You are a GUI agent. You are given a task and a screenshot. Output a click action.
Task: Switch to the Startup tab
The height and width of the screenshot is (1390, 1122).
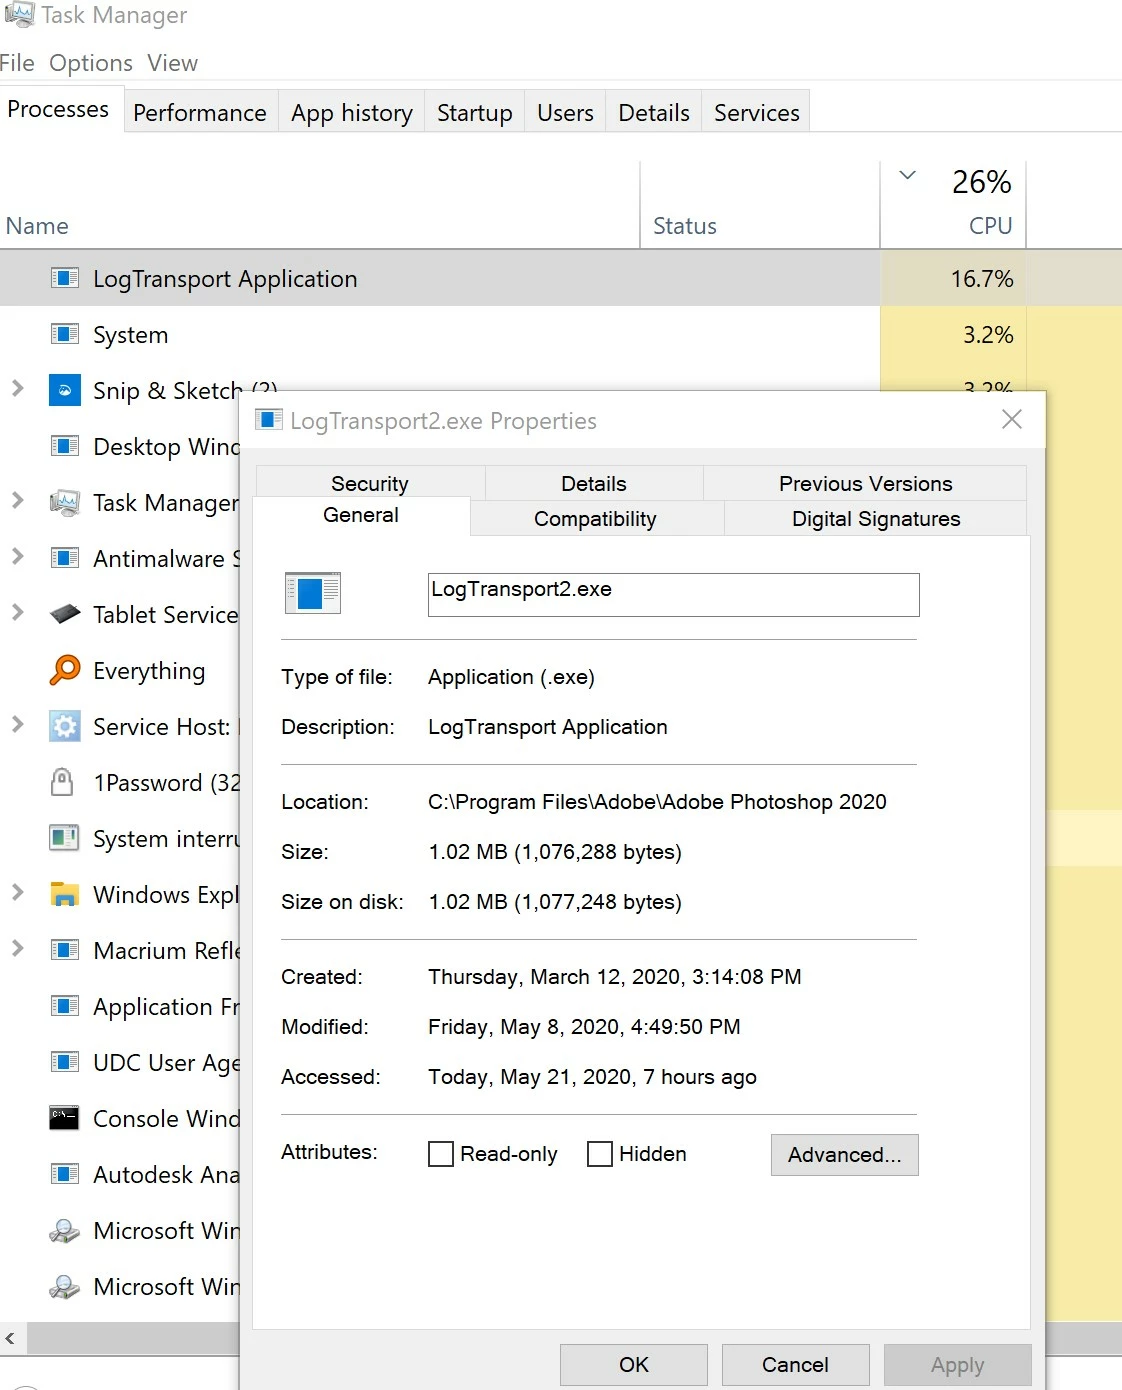(475, 112)
